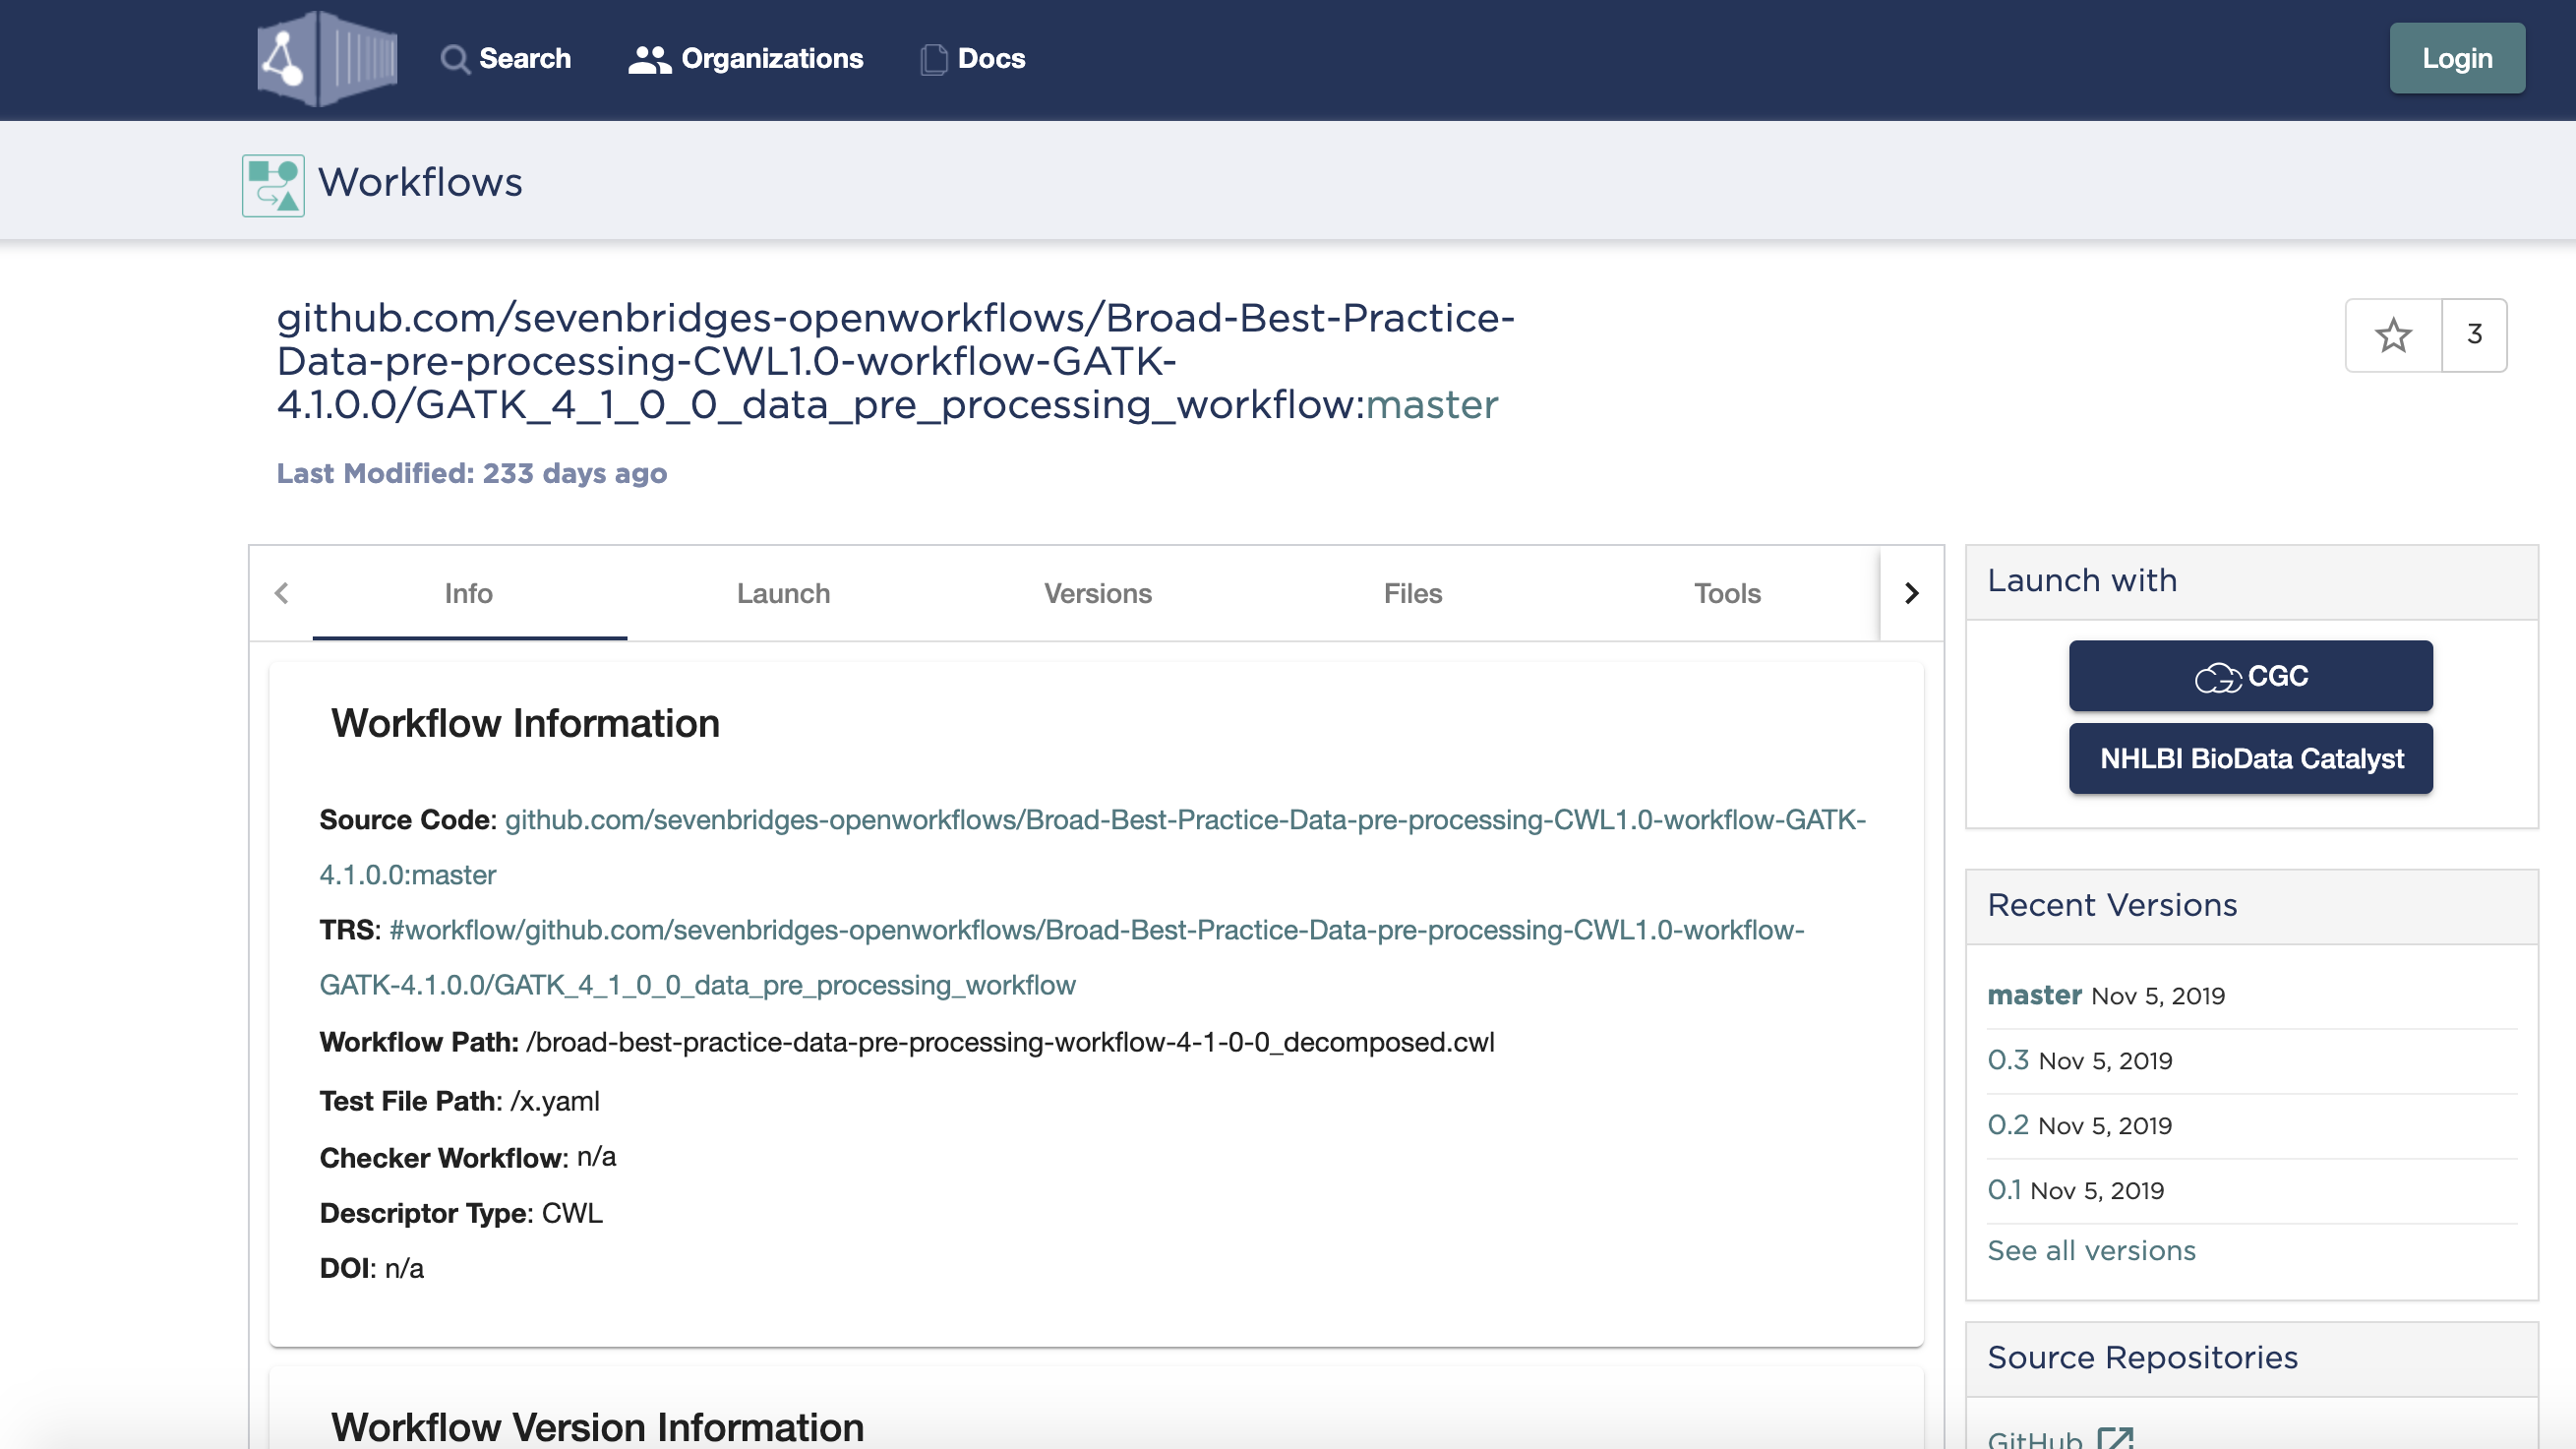Open the master version link
The width and height of the screenshot is (2576, 1449).
[x=2033, y=995]
